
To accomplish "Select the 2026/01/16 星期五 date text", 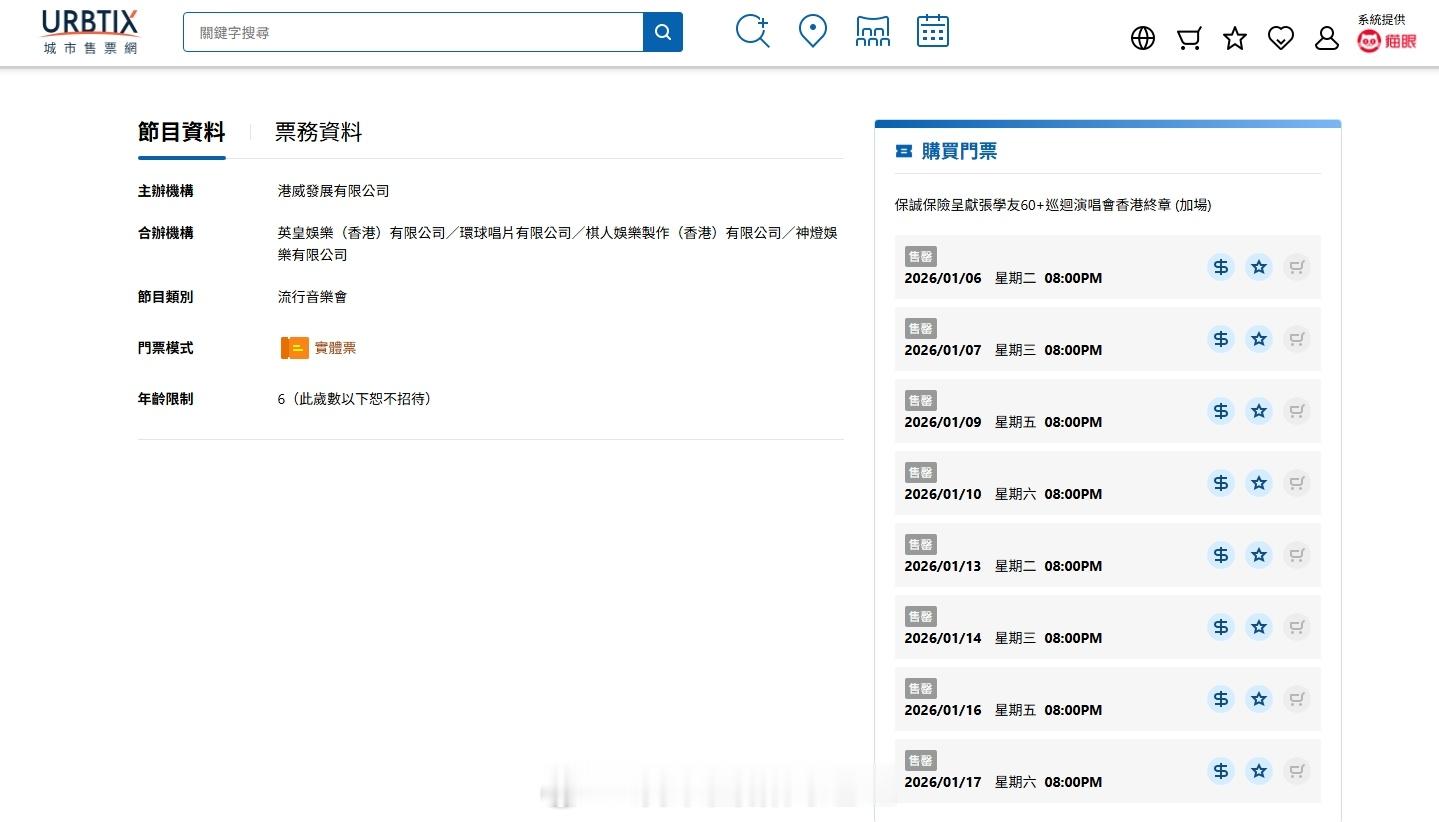I will point(970,710).
